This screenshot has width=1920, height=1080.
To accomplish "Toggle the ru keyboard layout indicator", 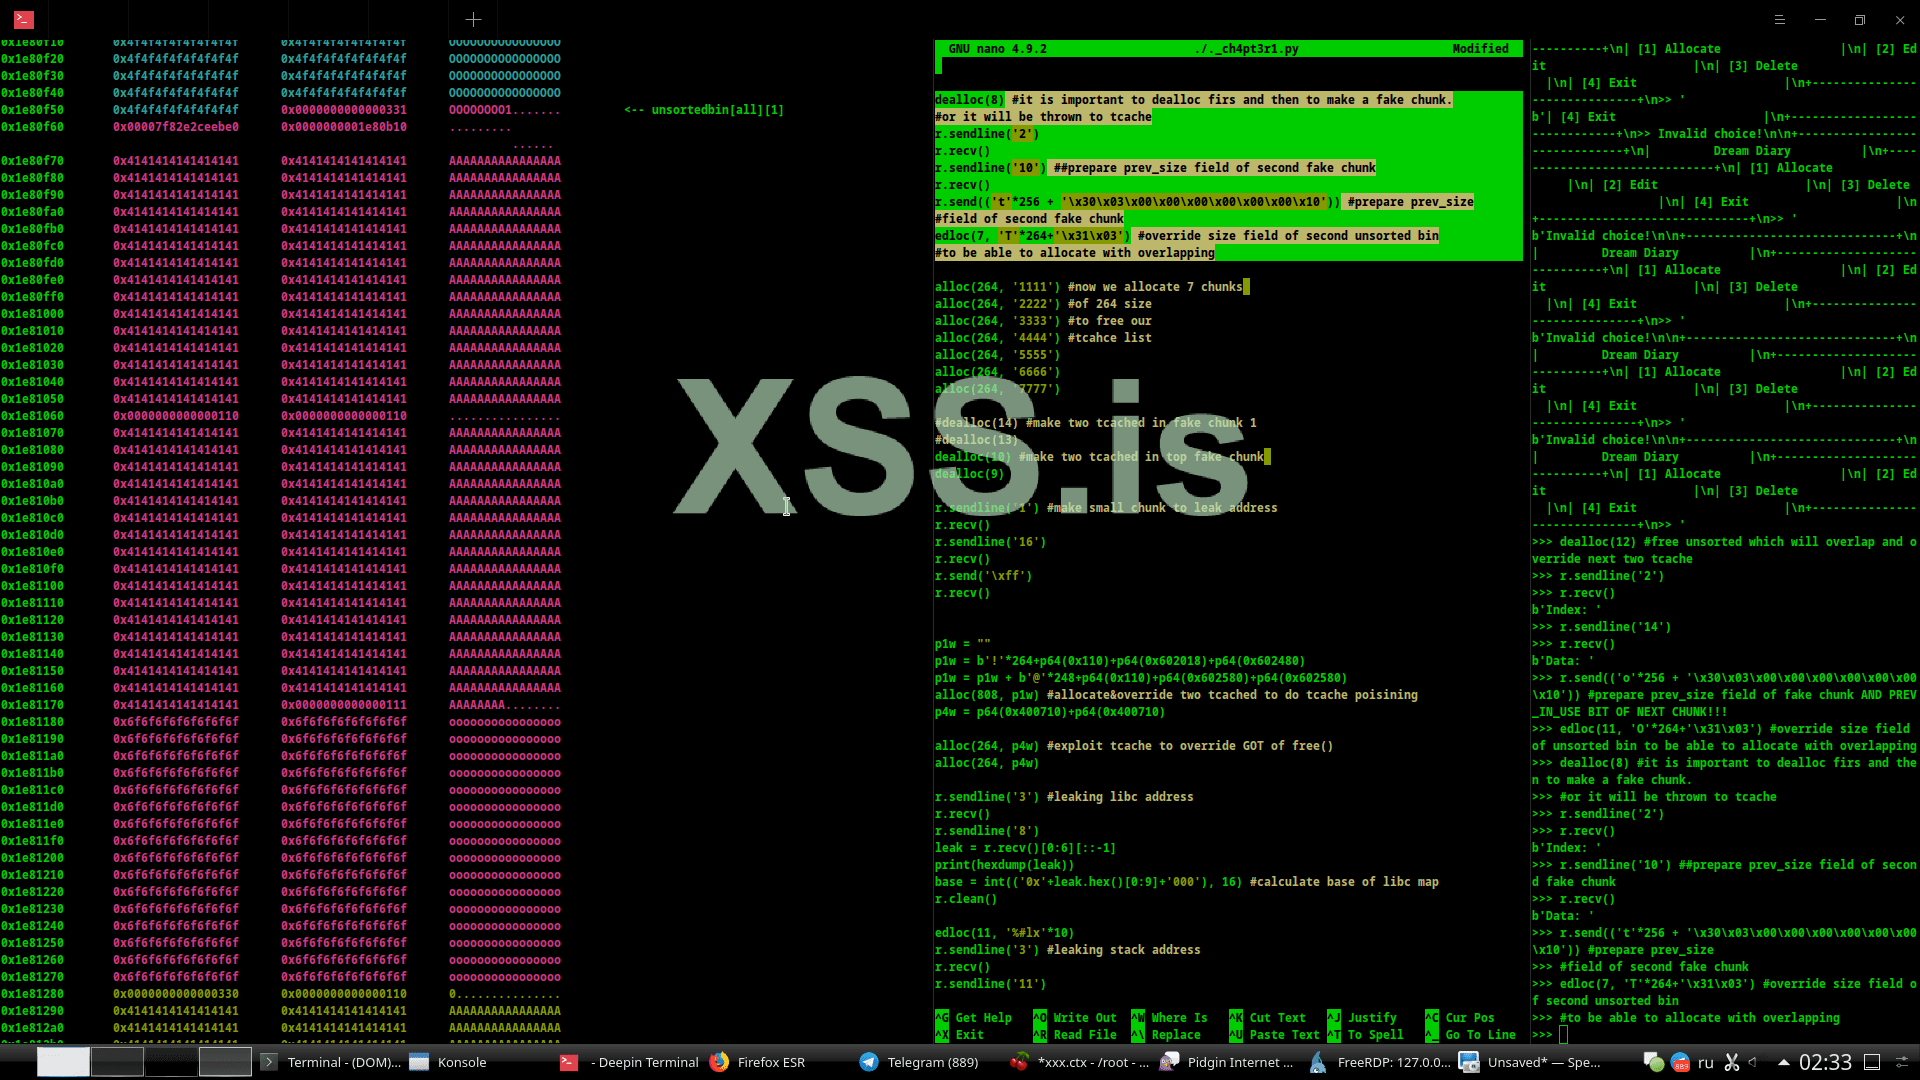I will [1706, 1062].
